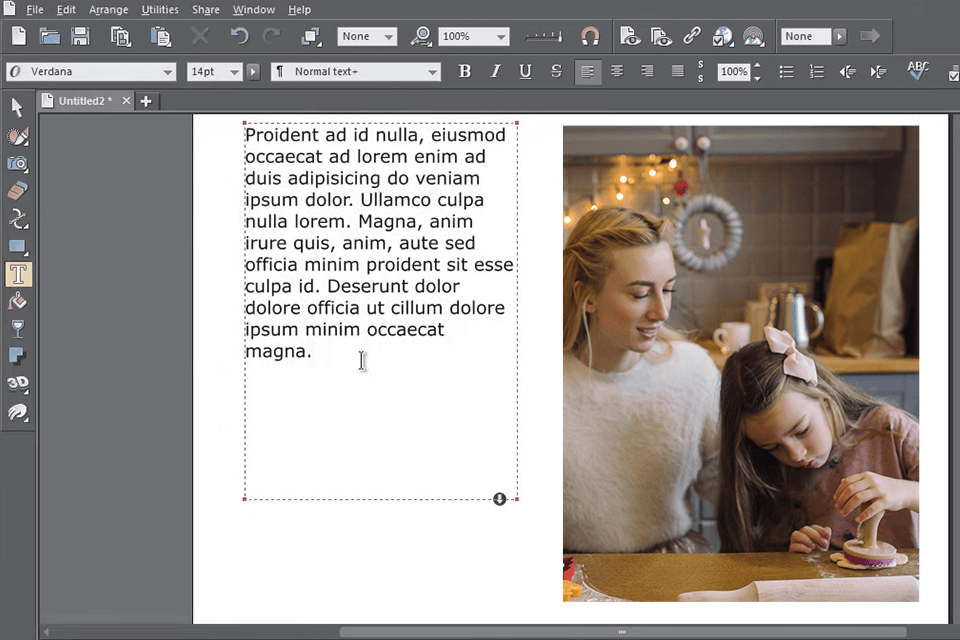This screenshot has width=960, height=640.
Task: Click the Copy icon in the toolbar
Action: (121, 37)
